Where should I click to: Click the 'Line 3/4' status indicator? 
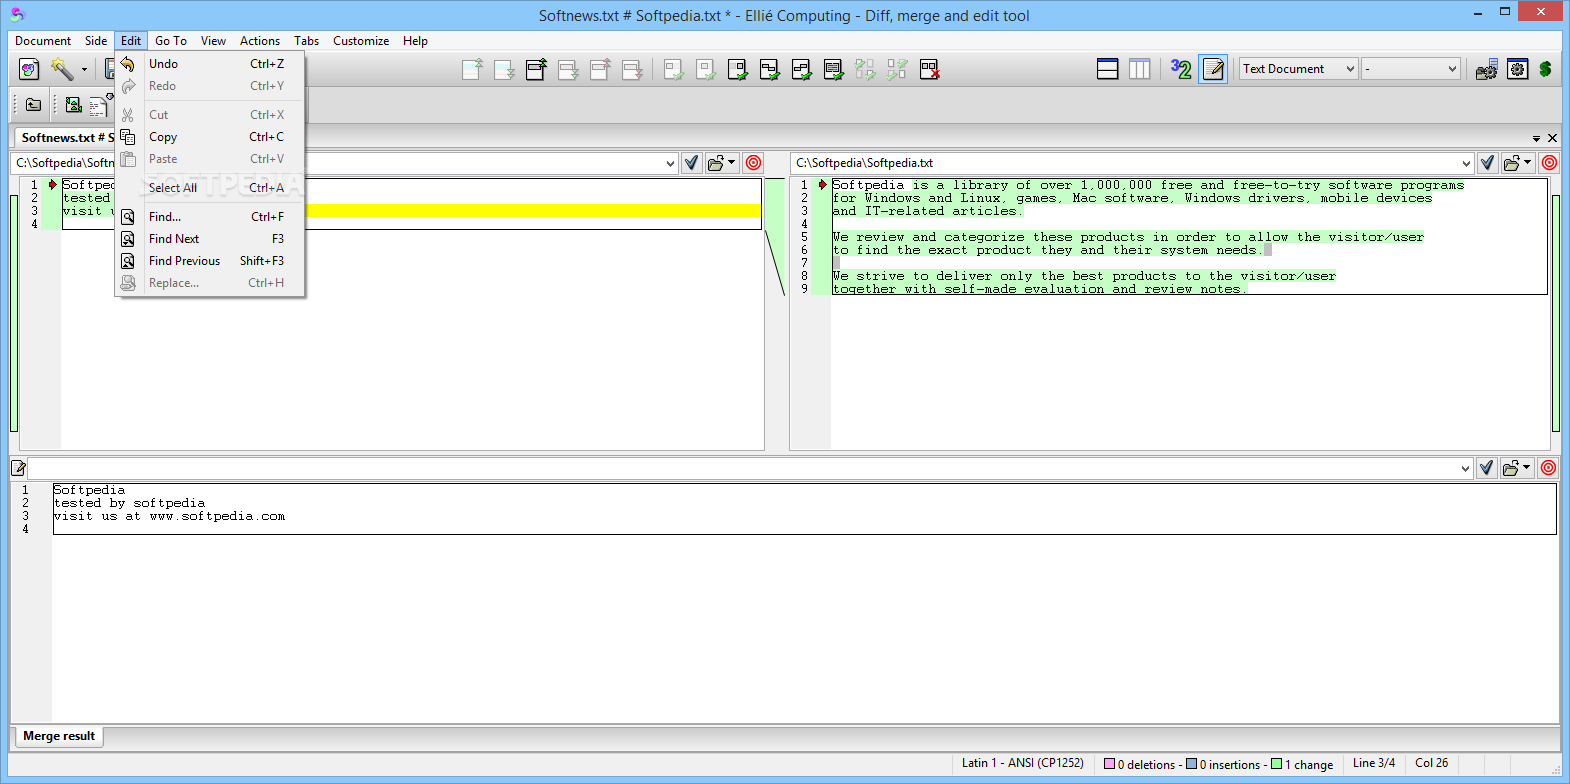[x=1374, y=763]
